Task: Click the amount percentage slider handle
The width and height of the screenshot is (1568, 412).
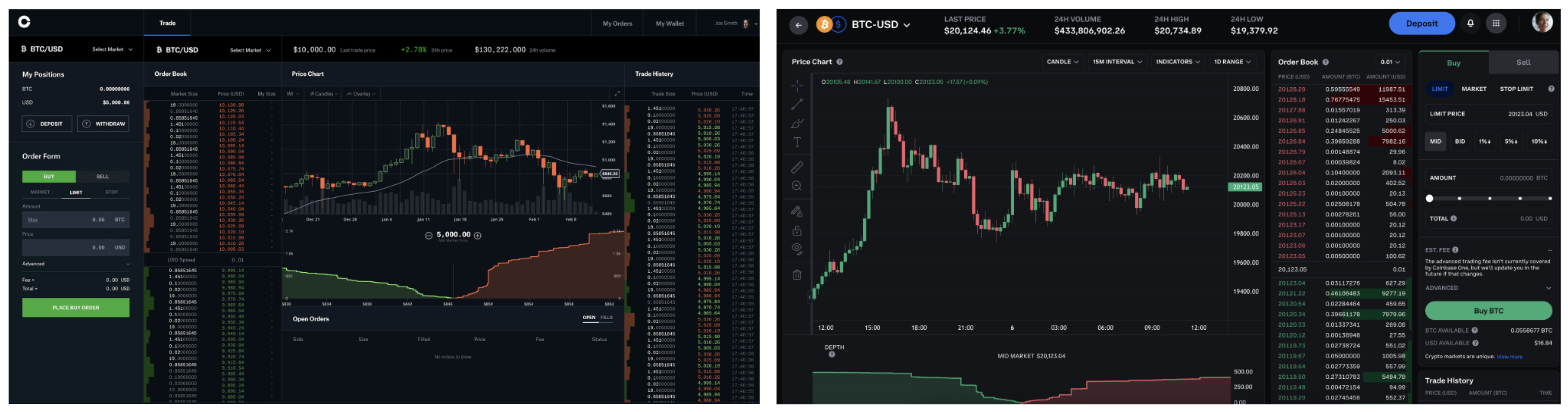Action: [1430, 198]
